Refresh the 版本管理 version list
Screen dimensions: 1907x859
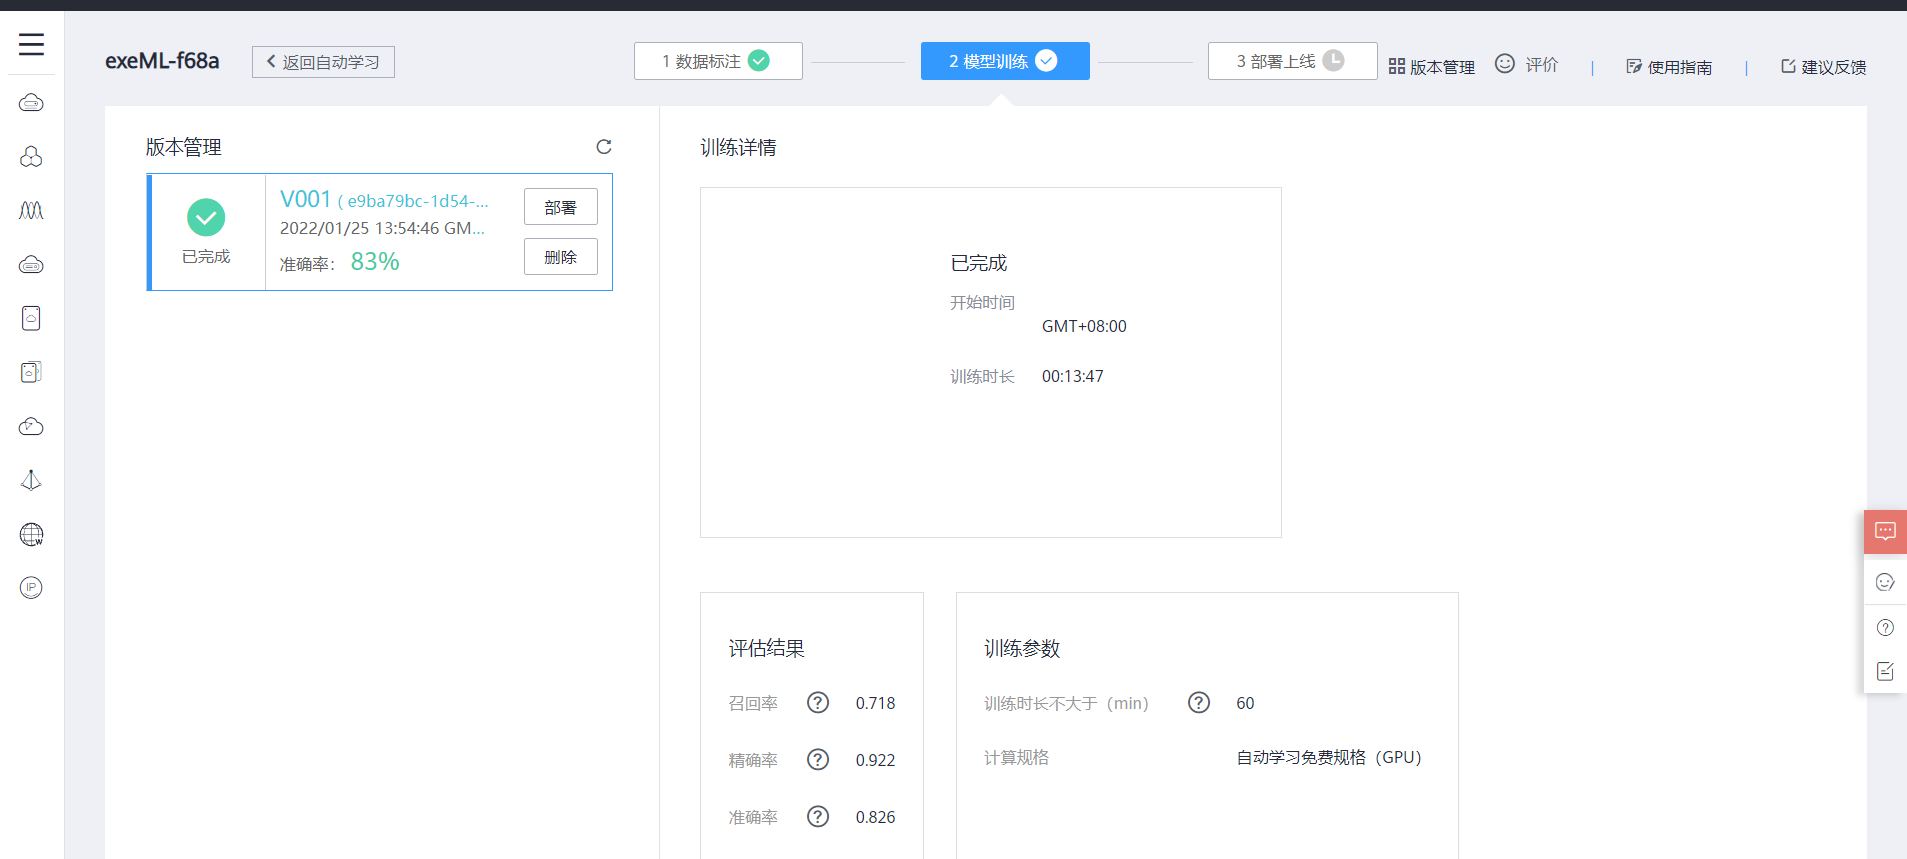(x=604, y=147)
